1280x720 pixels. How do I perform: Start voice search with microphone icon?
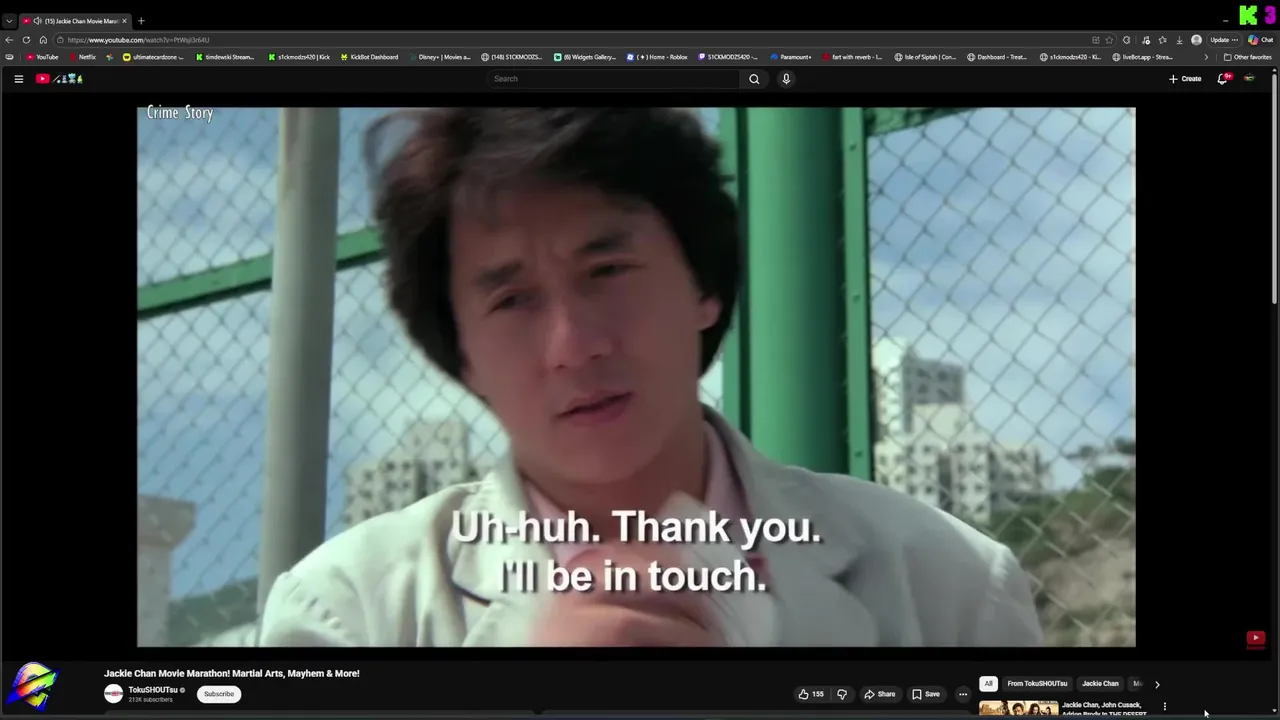786,79
